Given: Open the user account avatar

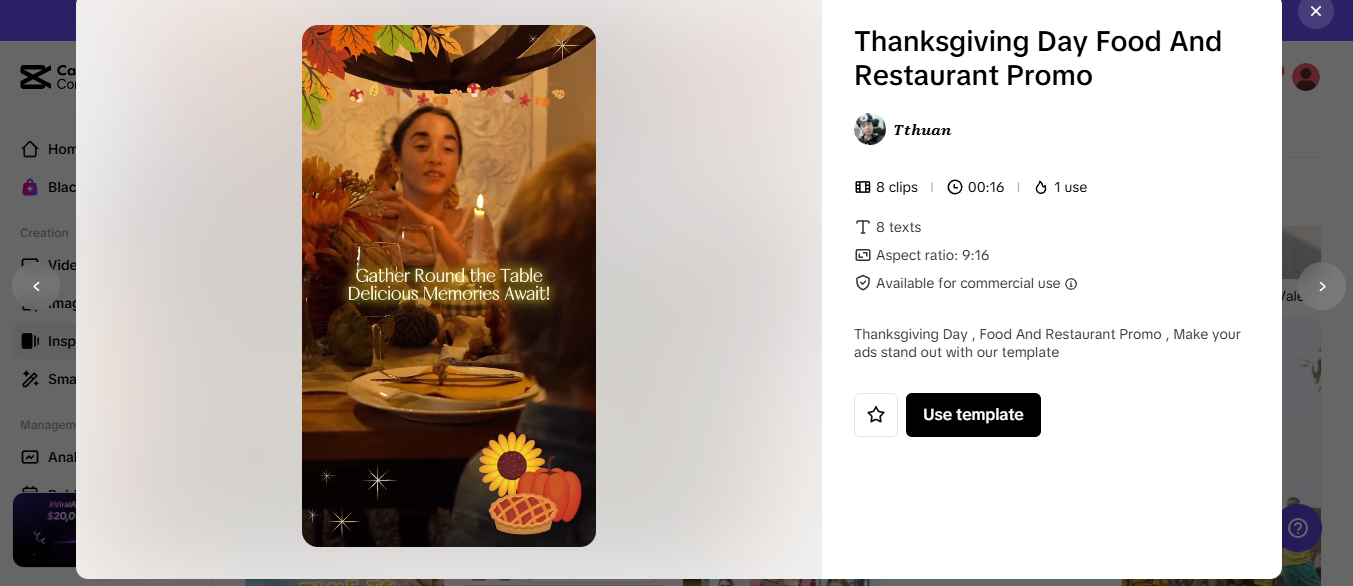Looking at the screenshot, I should (1306, 77).
